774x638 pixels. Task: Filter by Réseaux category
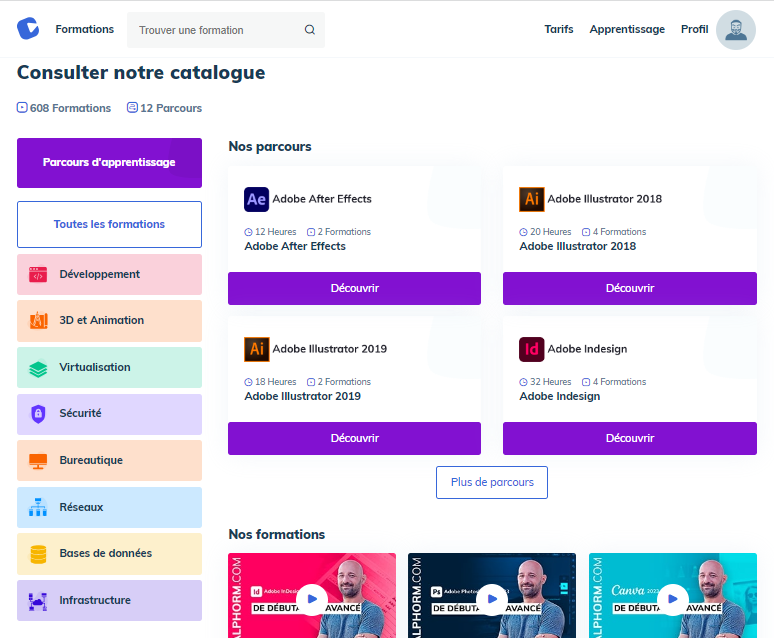(110, 508)
